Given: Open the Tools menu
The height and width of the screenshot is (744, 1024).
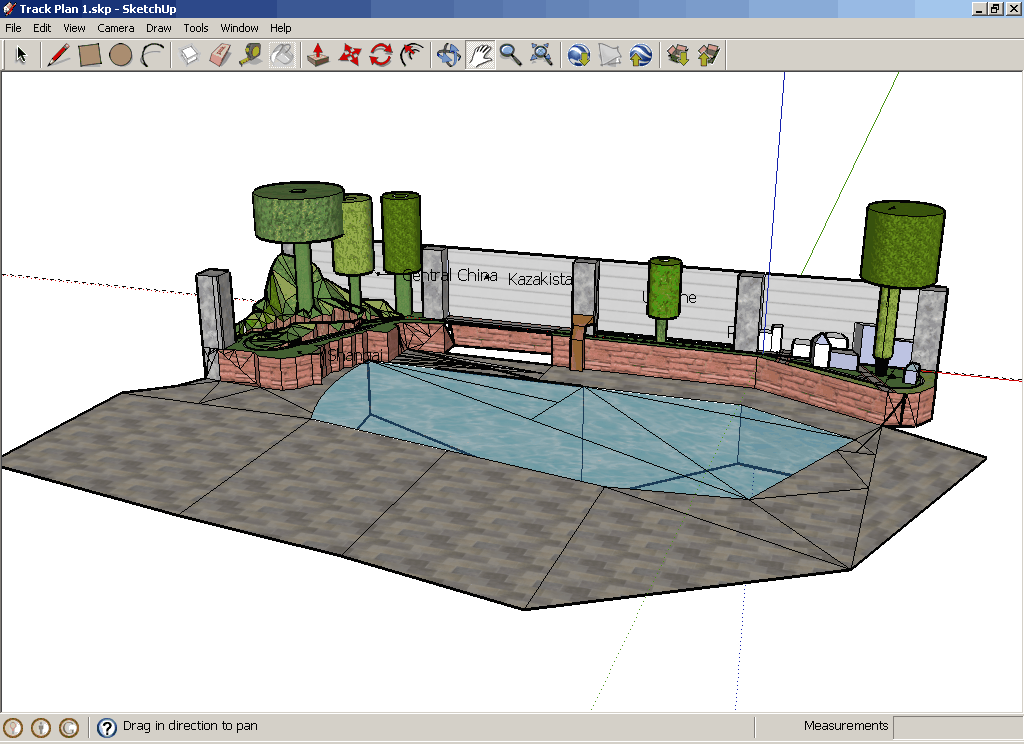Looking at the screenshot, I should [195, 28].
